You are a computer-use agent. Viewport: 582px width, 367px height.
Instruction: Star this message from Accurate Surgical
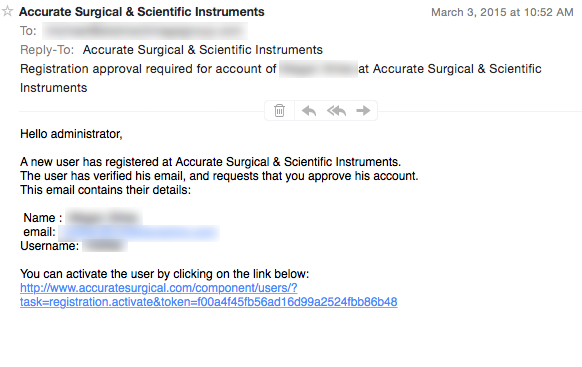pyautogui.click(x=7, y=11)
